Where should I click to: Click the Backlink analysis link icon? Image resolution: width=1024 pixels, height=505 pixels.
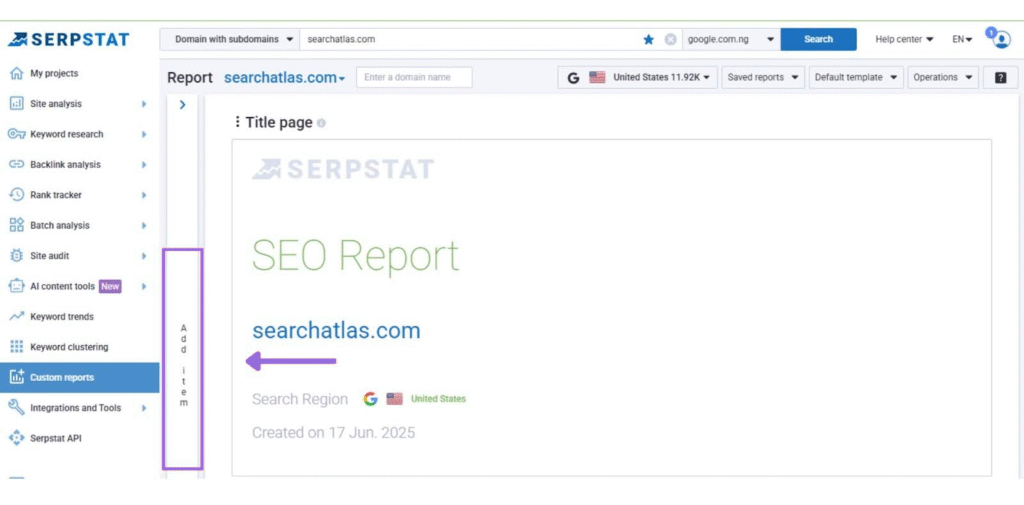[16, 165]
